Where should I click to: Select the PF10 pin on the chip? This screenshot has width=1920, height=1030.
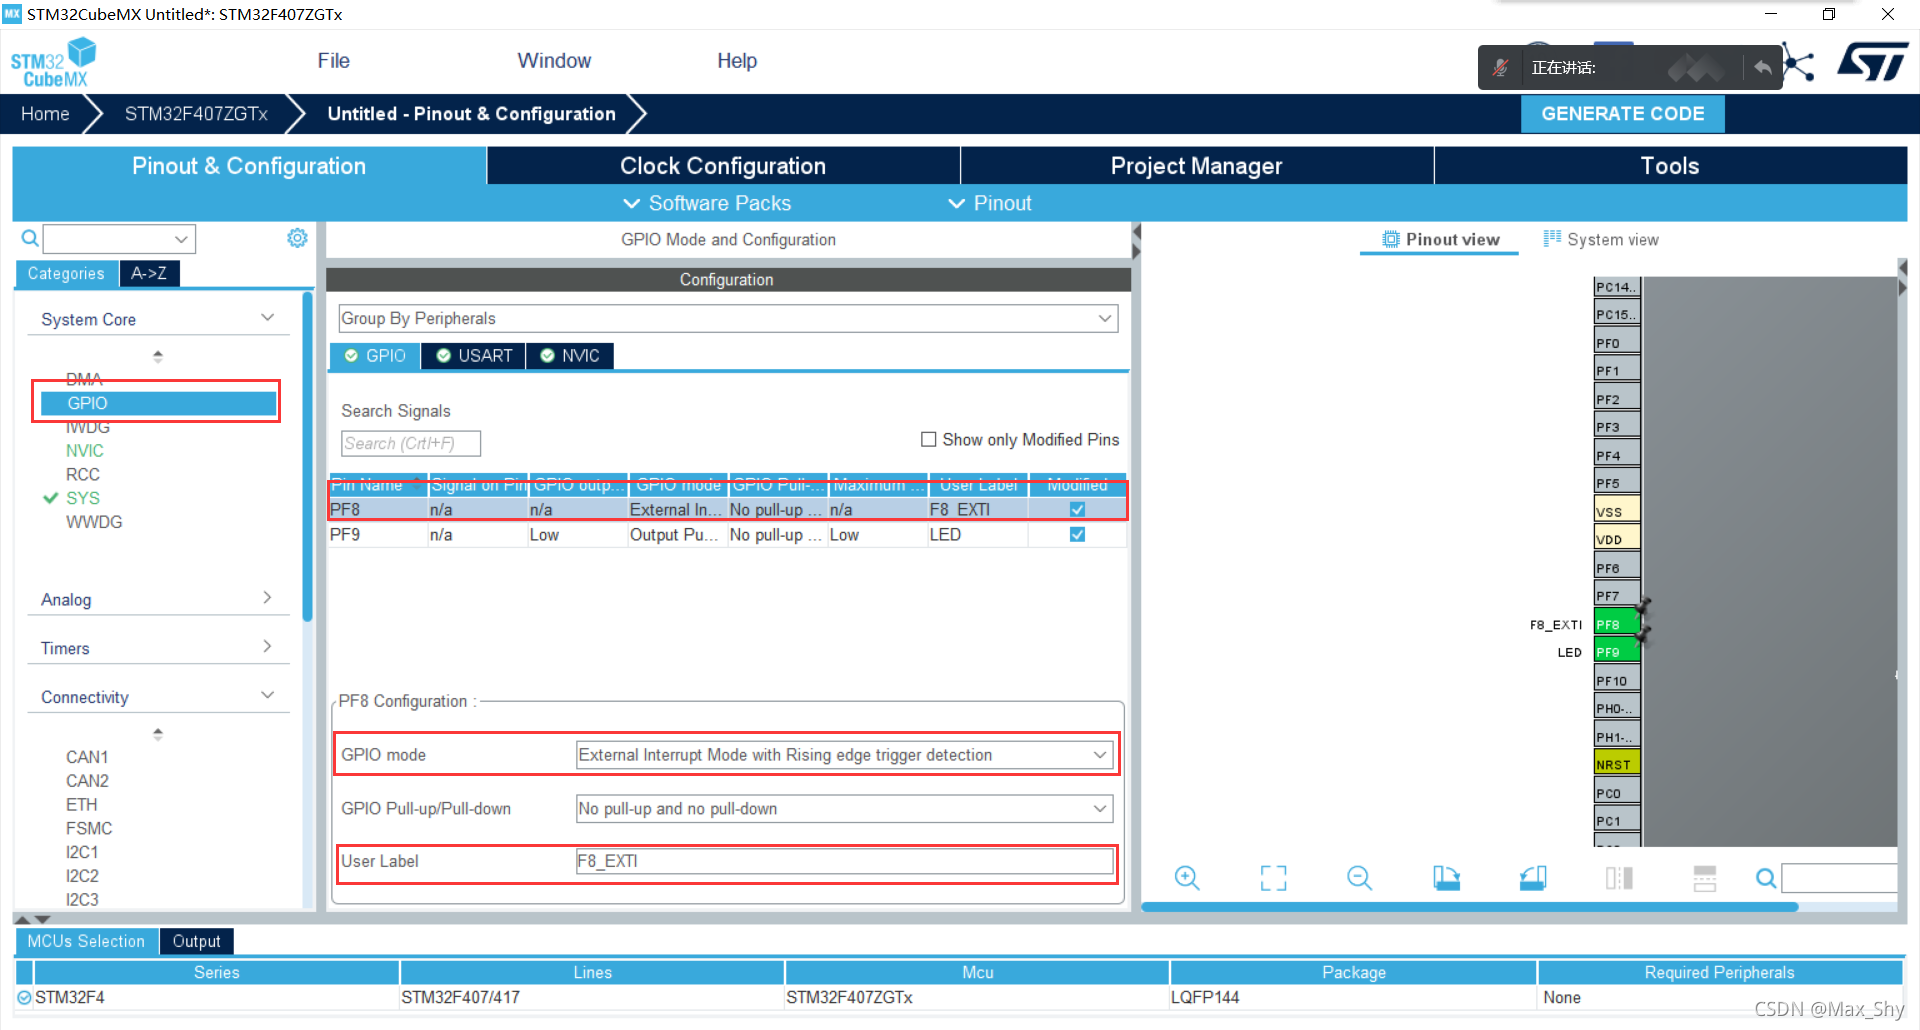[x=1616, y=680]
